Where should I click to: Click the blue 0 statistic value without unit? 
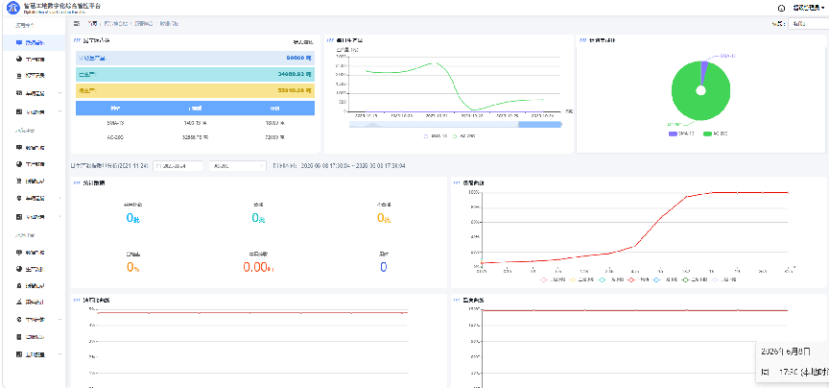coord(383,267)
